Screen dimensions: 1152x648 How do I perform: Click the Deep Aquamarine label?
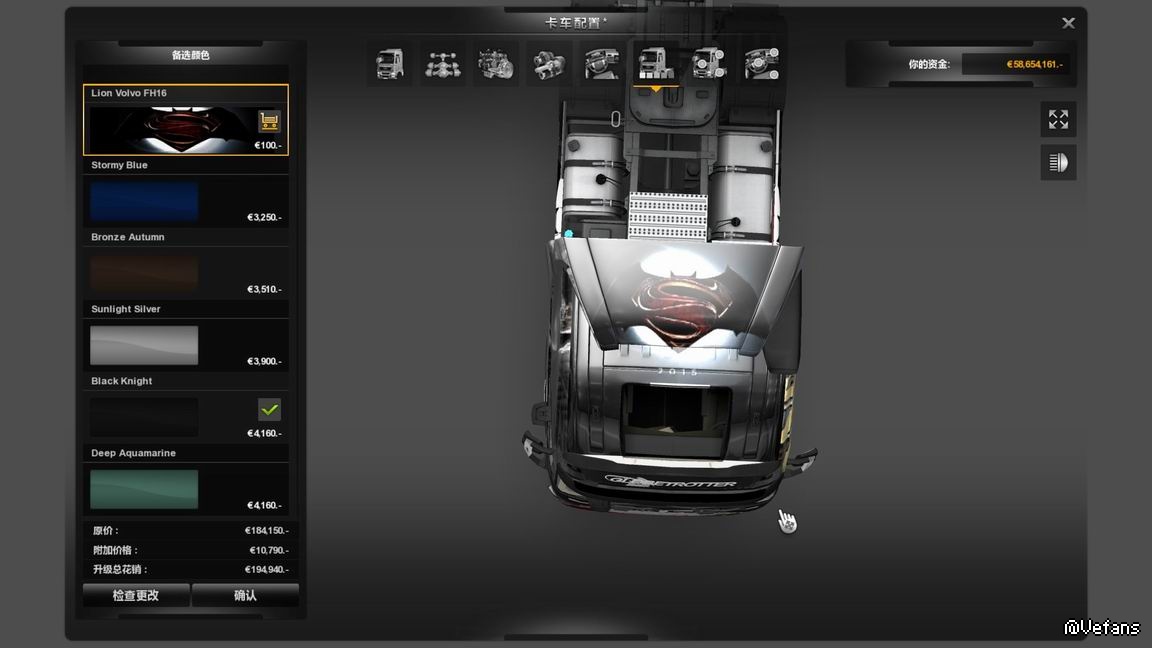coord(133,453)
